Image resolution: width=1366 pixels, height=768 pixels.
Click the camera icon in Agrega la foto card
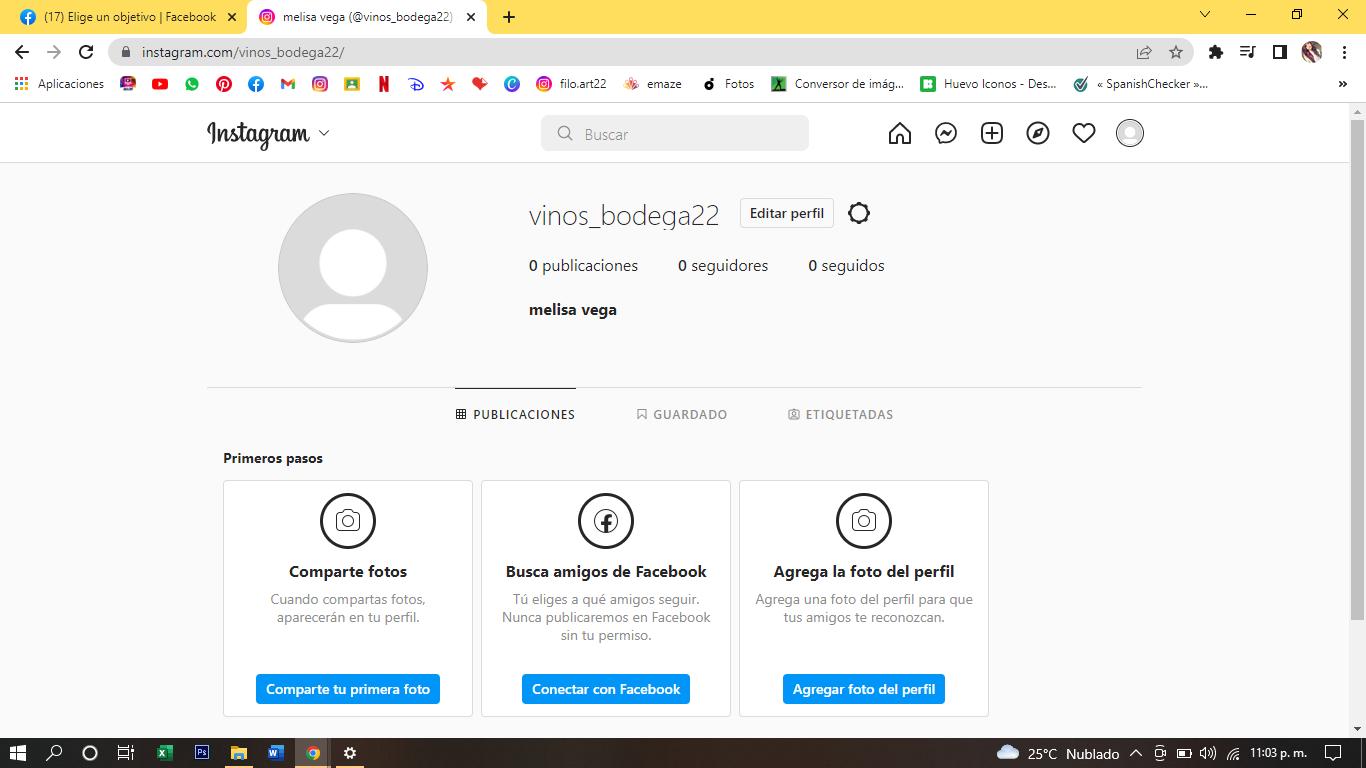point(864,521)
